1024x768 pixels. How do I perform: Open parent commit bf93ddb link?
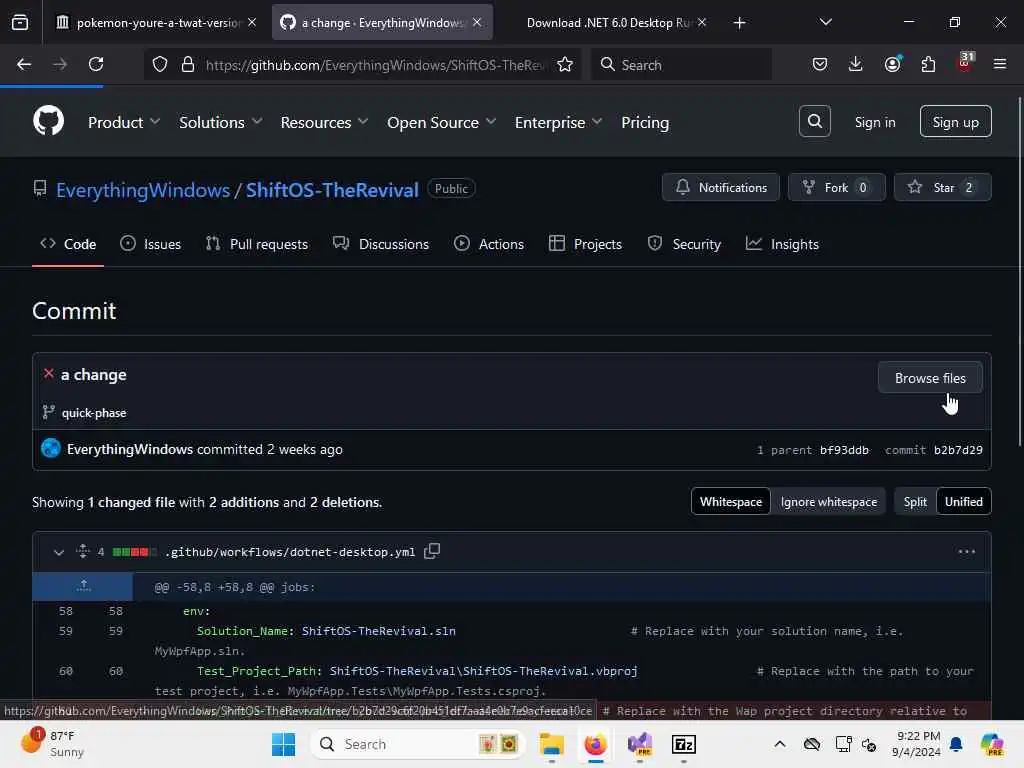click(x=844, y=450)
